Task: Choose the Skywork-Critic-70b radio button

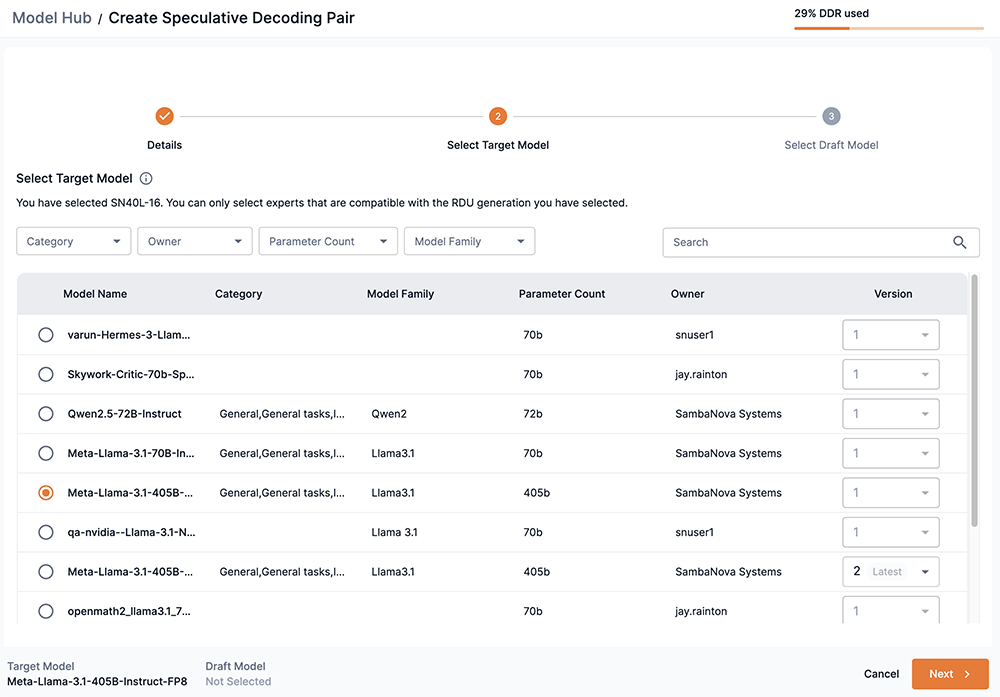Action: [46, 374]
